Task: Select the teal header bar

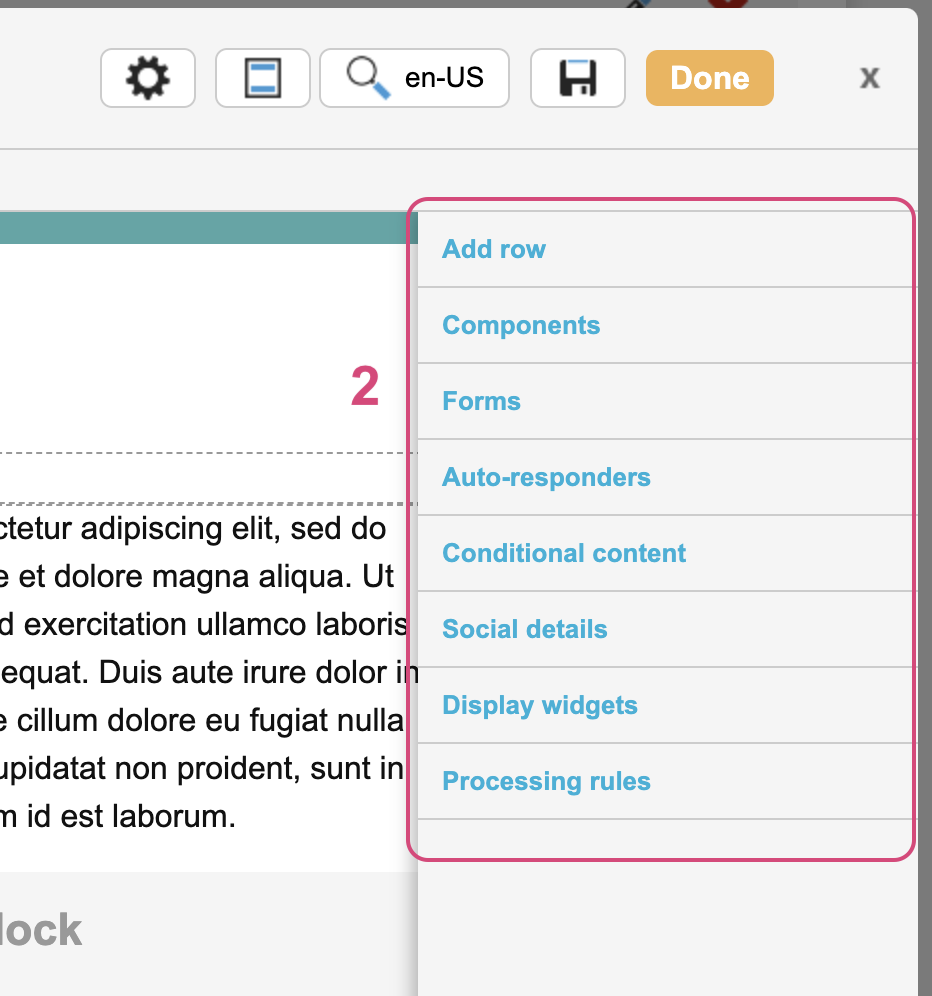Action: 200,228
